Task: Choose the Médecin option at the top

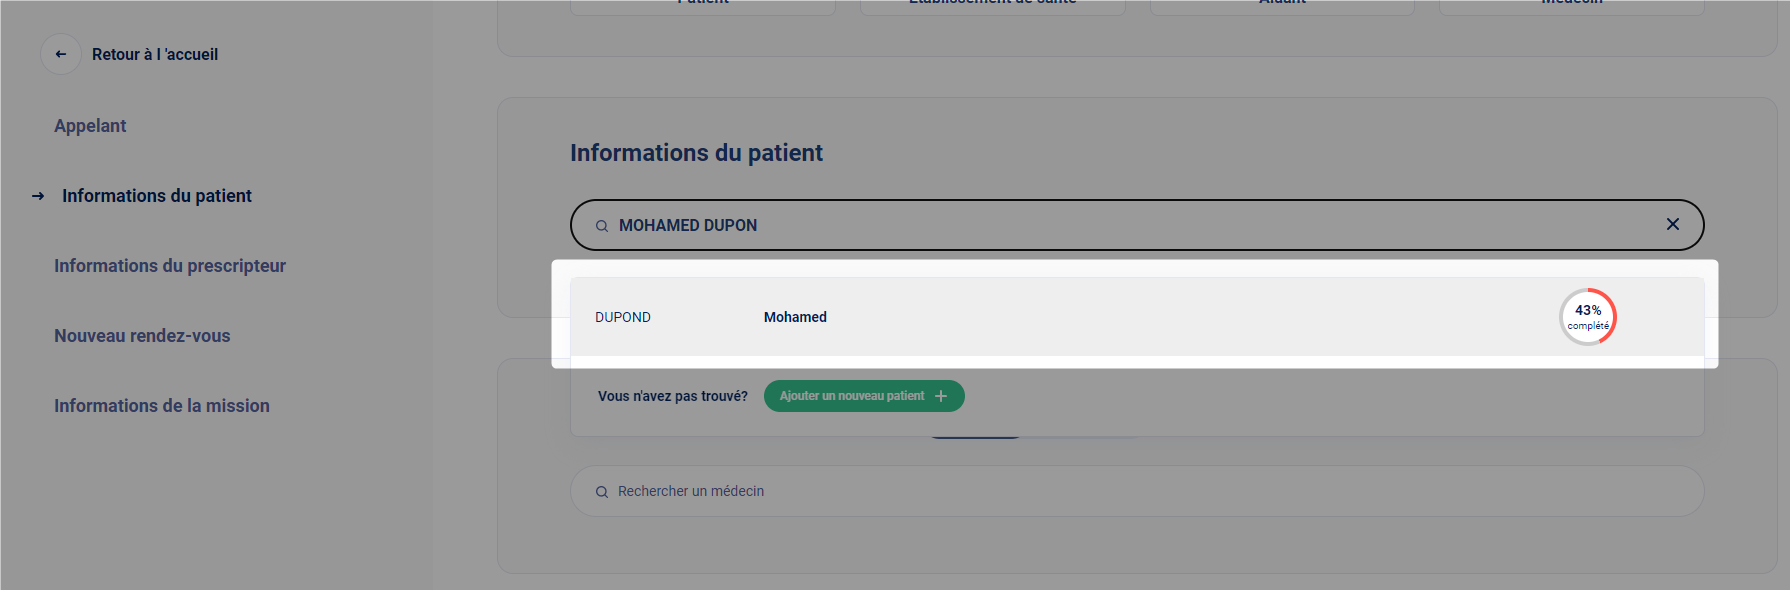Action: (1571, 5)
